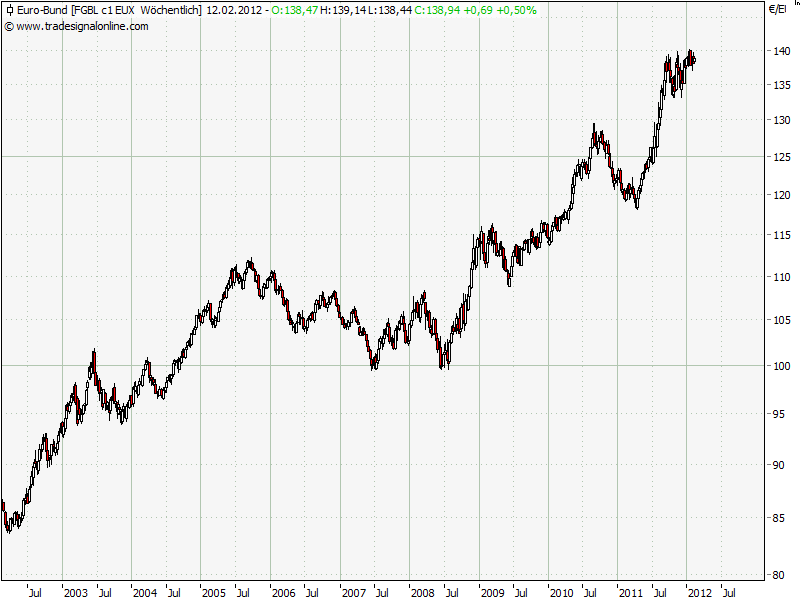Click the price axis label 95
The image size is (800, 600).
pos(779,414)
